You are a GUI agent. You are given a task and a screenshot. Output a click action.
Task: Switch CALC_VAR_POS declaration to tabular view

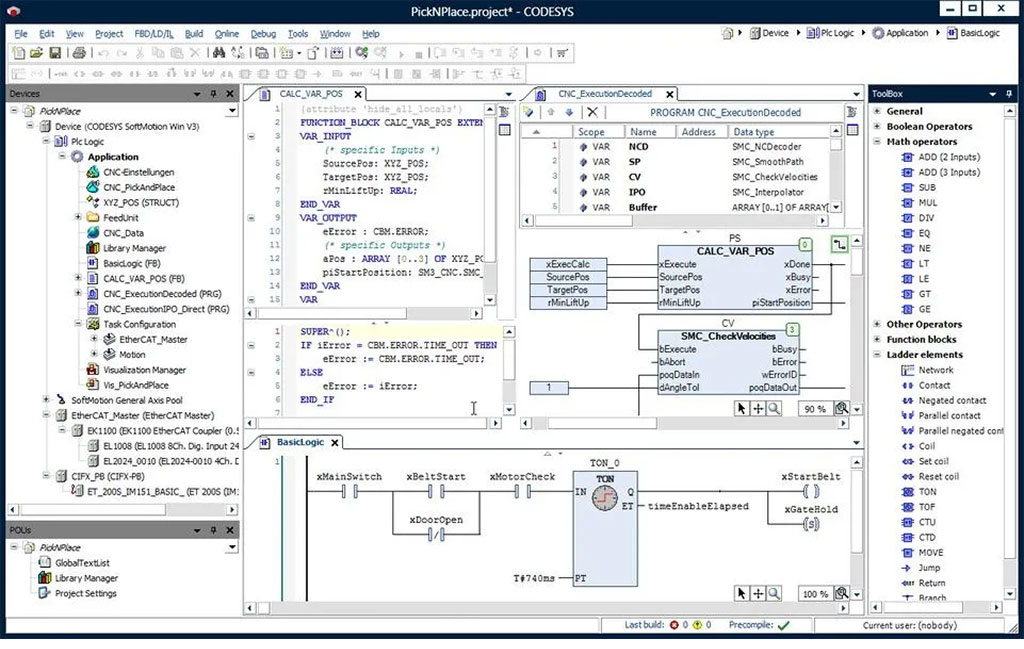coord(504,130)
